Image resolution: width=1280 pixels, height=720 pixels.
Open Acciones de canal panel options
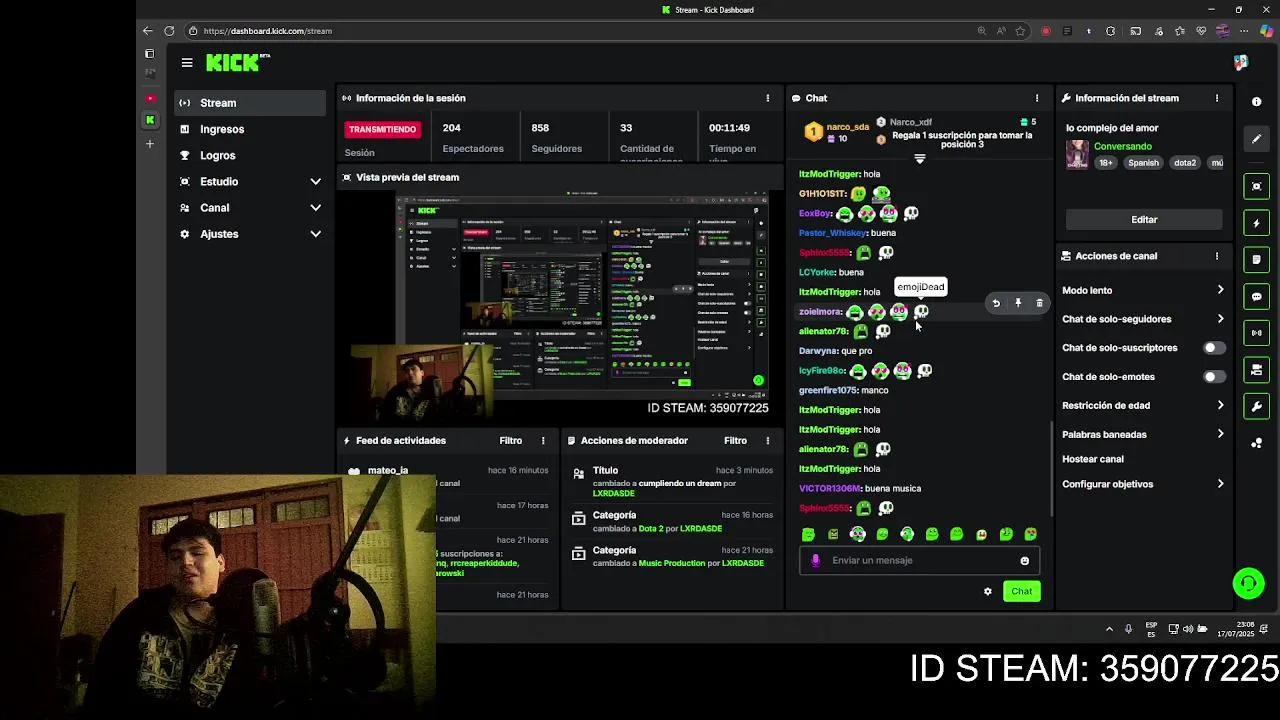tap(1217, 256)
